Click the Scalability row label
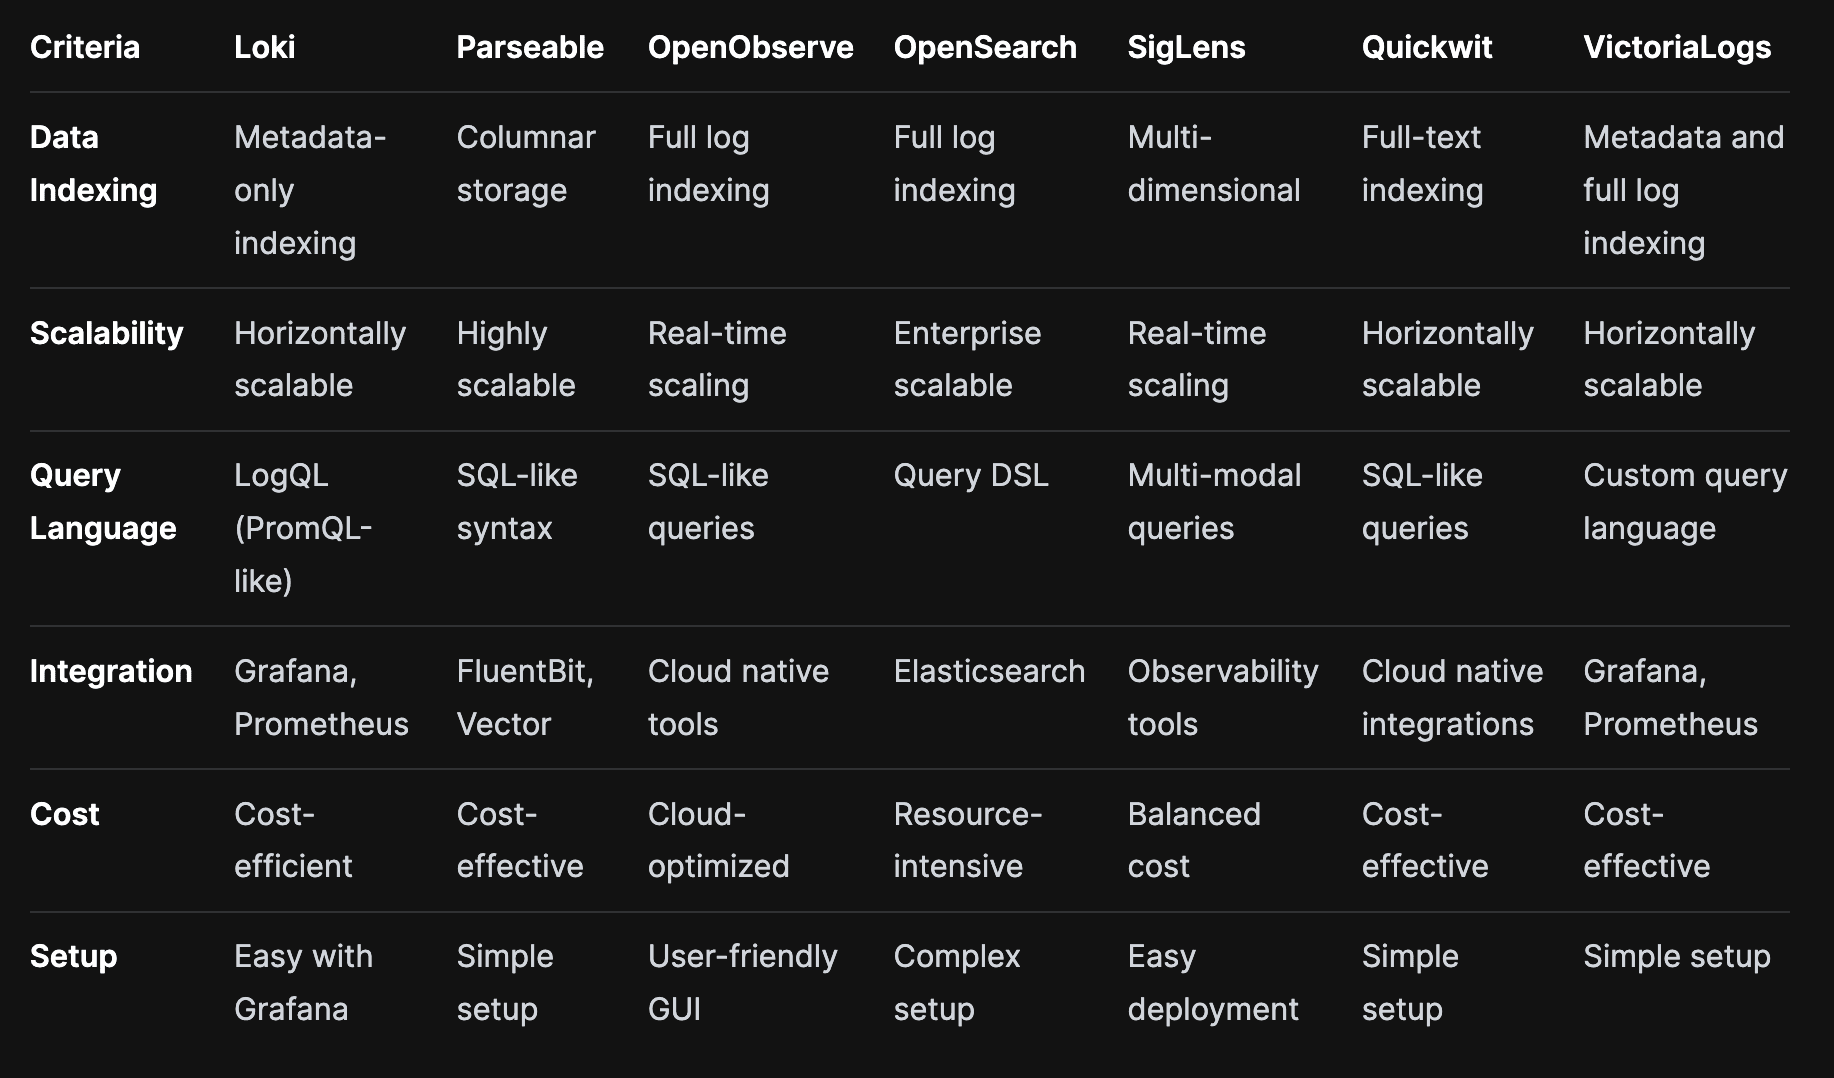Image resolution: width=1834 pixels, height=1078 pixels. point(107,333)
